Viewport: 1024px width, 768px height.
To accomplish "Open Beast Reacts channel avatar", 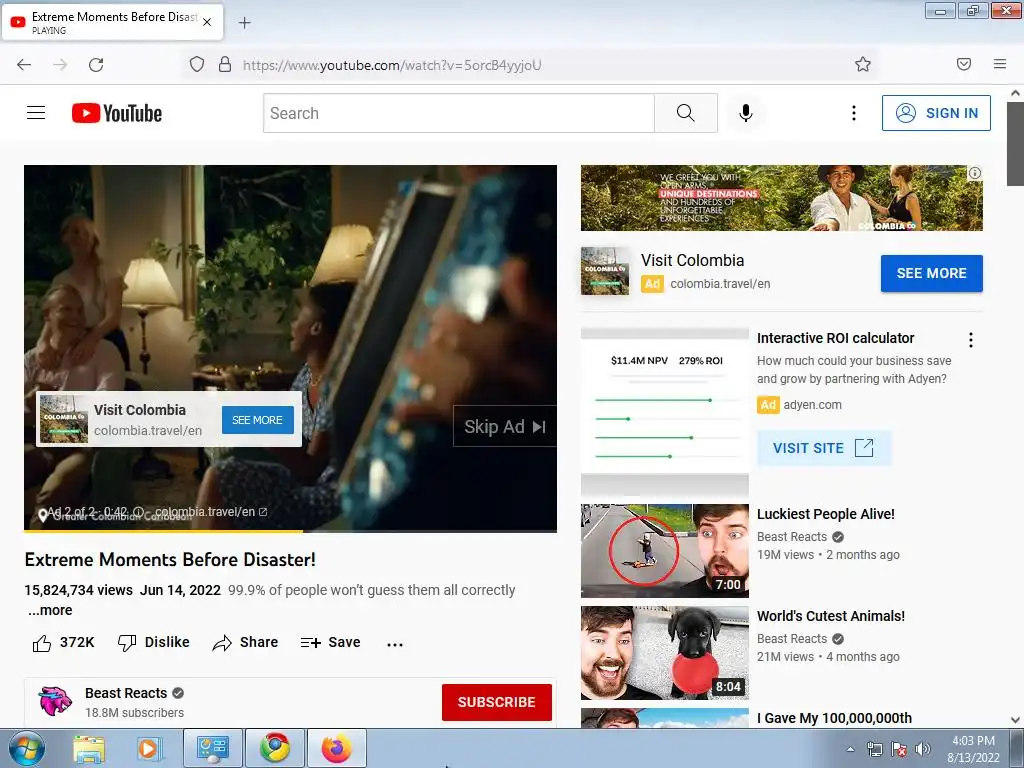I will 55,701.
